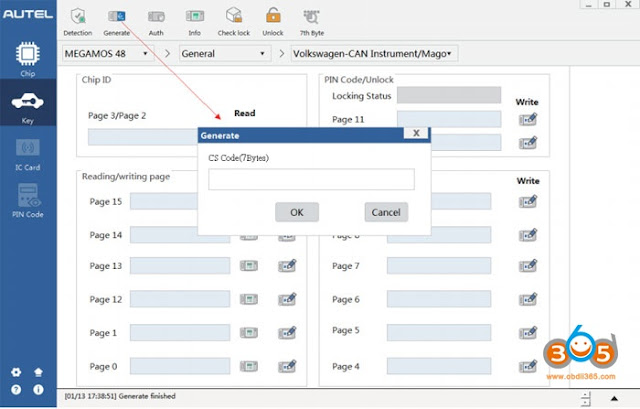
Task: Open the Auth toolbar function
Action: tap(156, 22)
